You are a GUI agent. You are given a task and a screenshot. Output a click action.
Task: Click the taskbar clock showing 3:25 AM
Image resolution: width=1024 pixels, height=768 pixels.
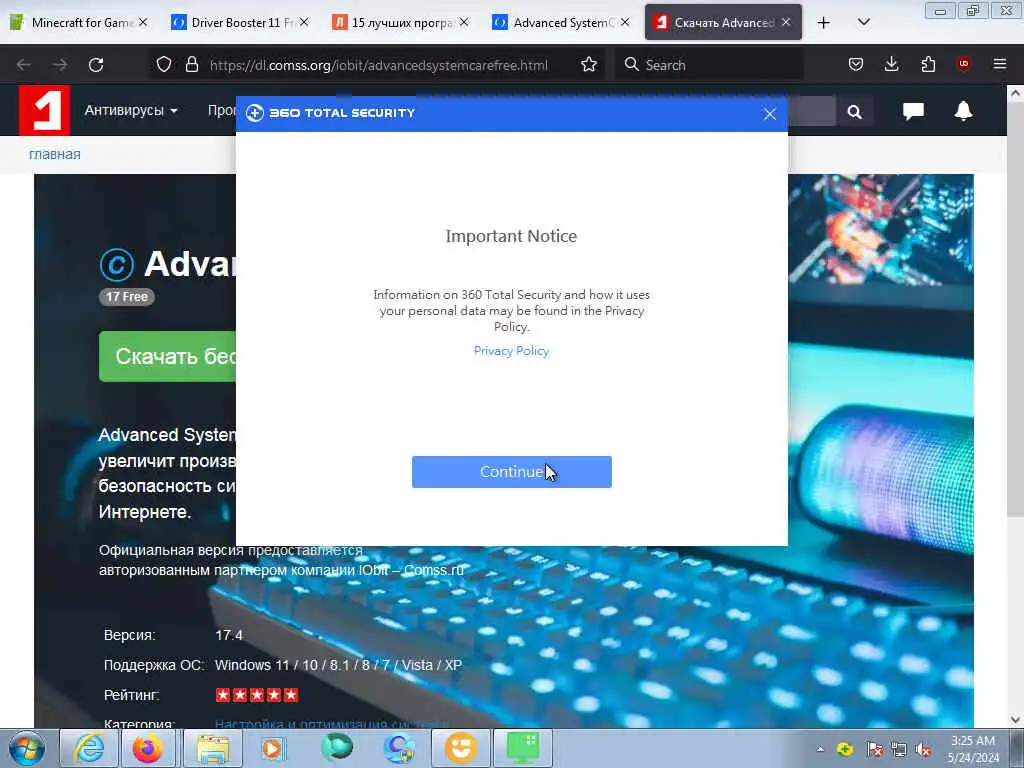973,749
